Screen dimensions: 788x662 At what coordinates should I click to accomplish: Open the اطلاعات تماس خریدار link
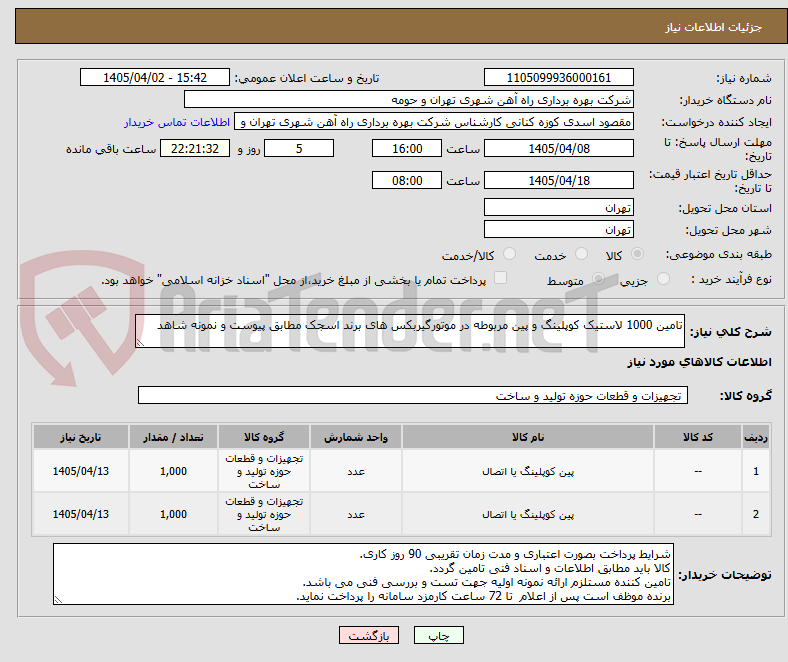tap(177, 122)
